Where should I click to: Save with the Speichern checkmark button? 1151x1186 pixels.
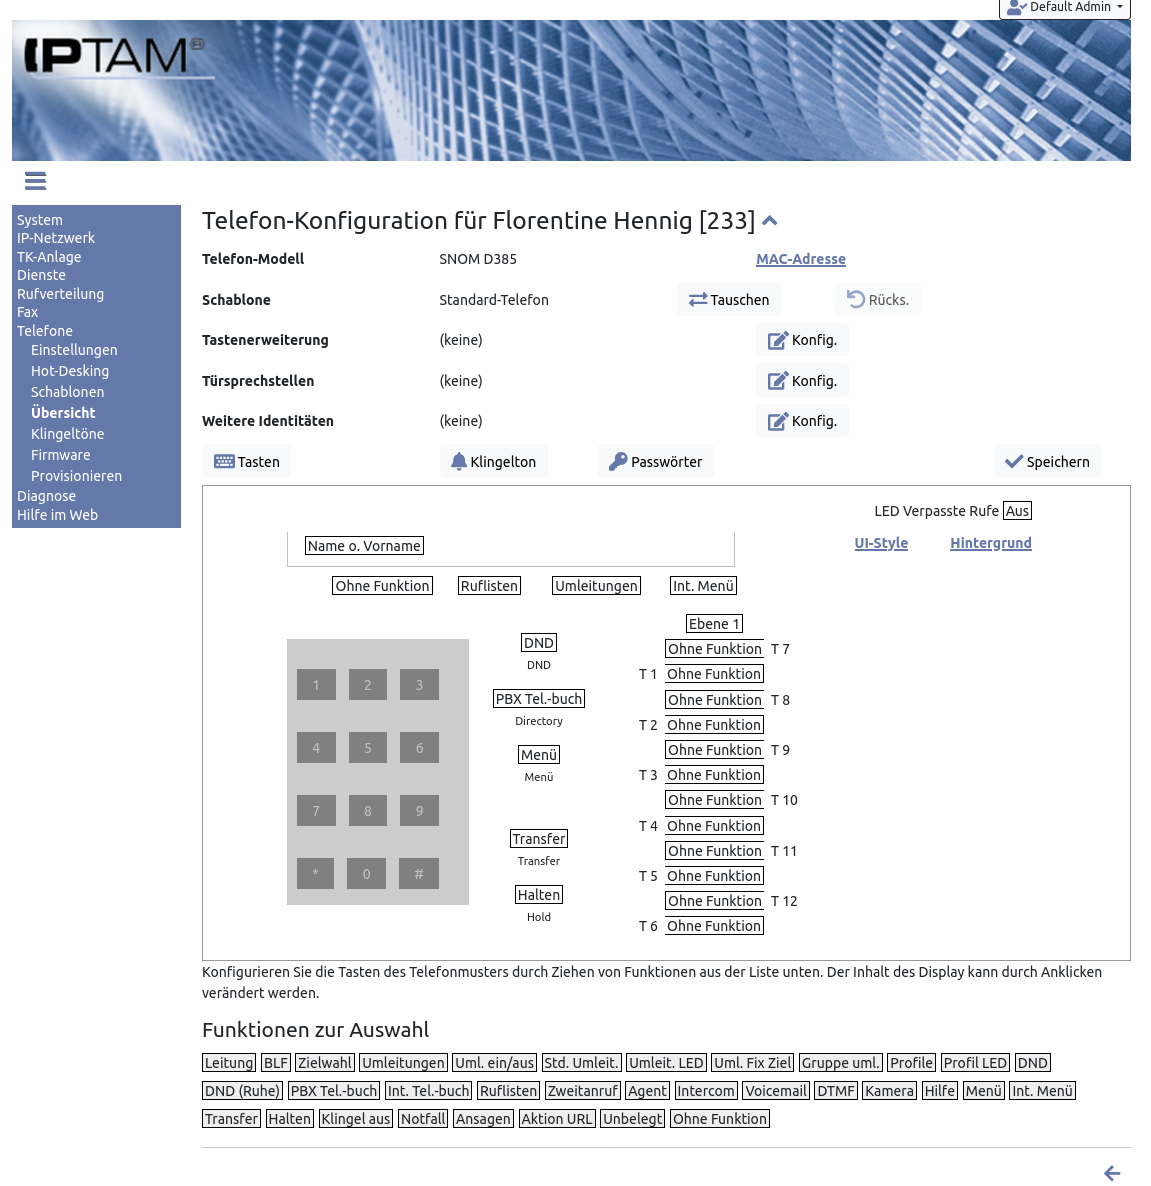tap(1047, 462)
